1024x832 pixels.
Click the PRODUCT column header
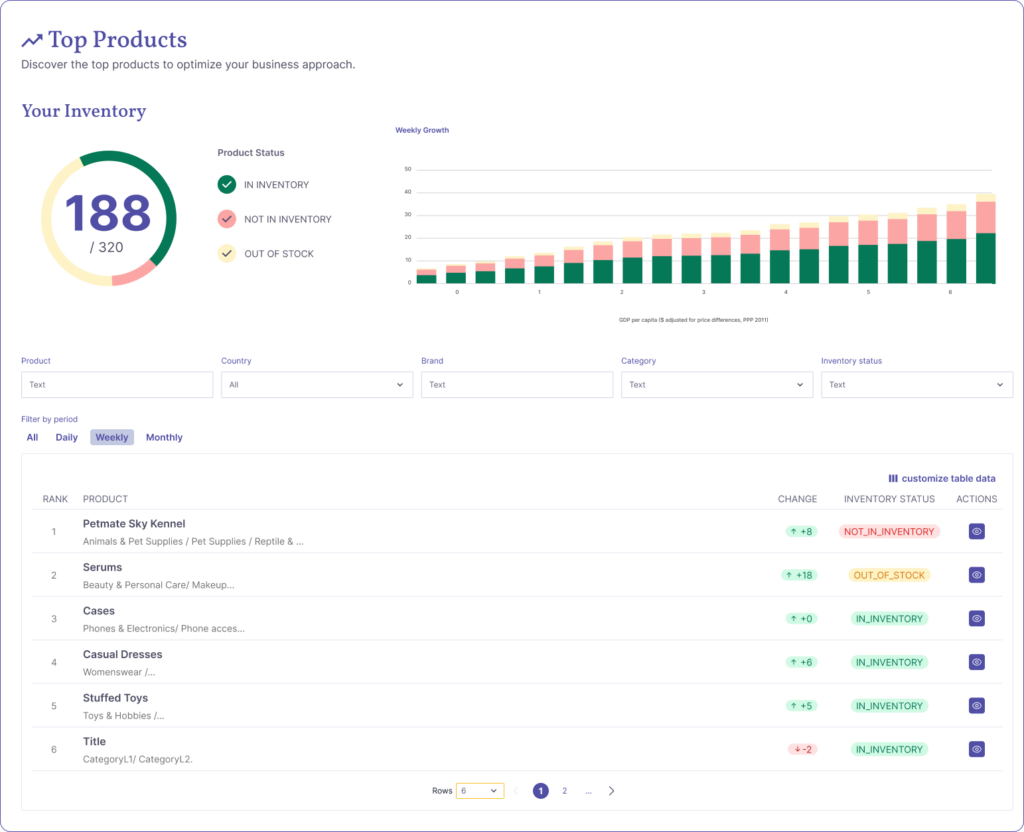(105, 499)
